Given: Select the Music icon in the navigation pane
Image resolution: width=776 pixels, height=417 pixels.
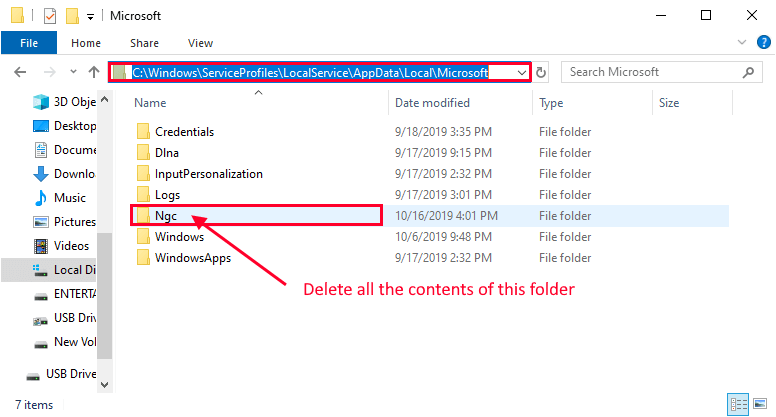Looking at the screenshot, I should click(41, 198).
